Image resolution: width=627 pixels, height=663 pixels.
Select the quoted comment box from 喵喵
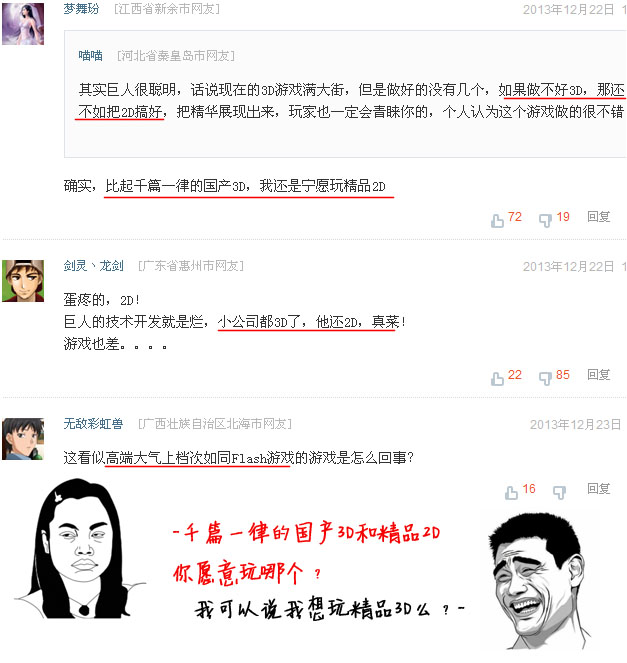345,94
